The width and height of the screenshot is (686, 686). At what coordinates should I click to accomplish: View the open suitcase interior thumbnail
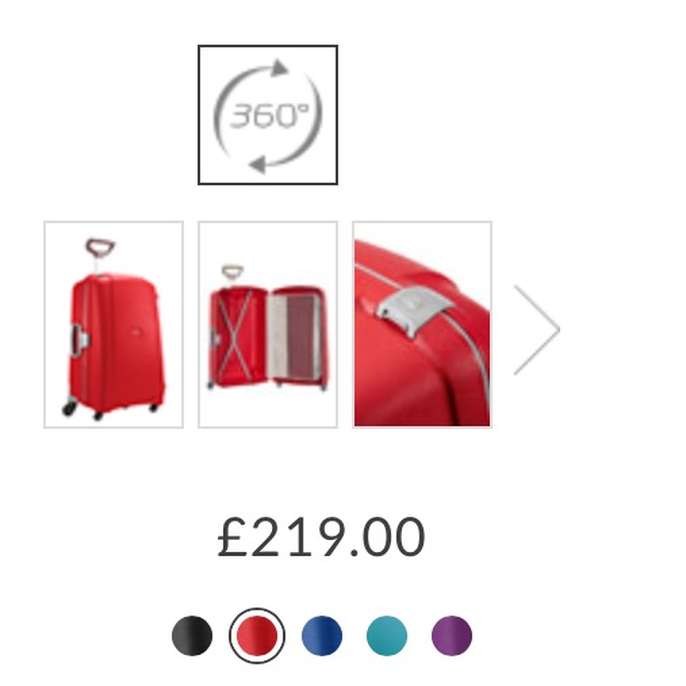coord(268,325)
